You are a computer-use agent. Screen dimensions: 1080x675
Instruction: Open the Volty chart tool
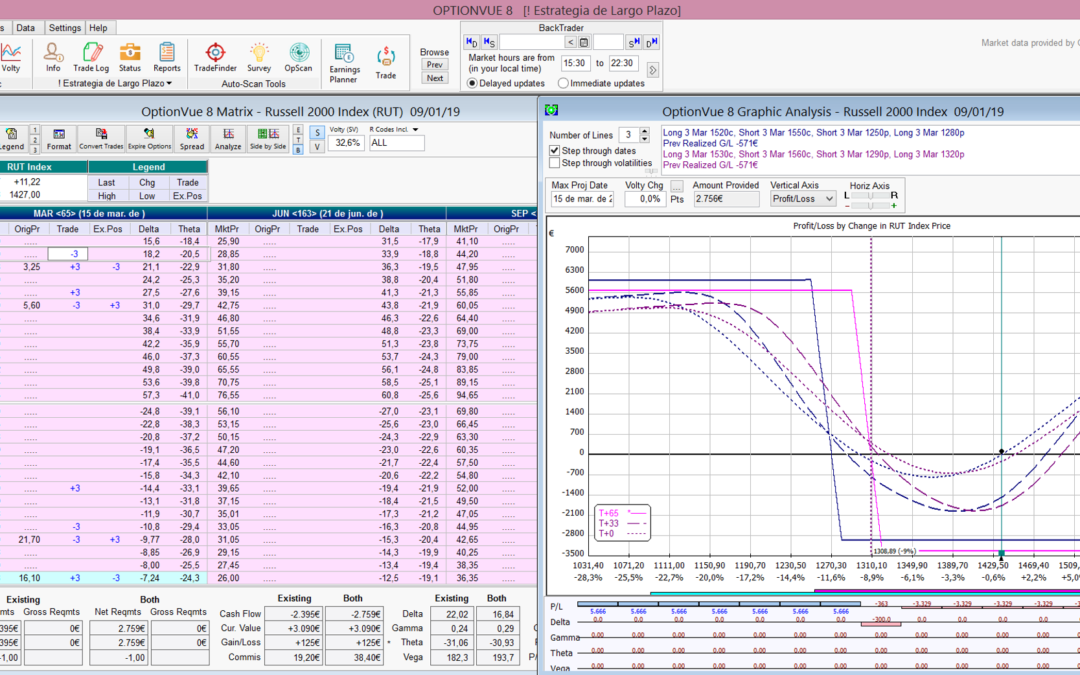[x=10, y=57]
